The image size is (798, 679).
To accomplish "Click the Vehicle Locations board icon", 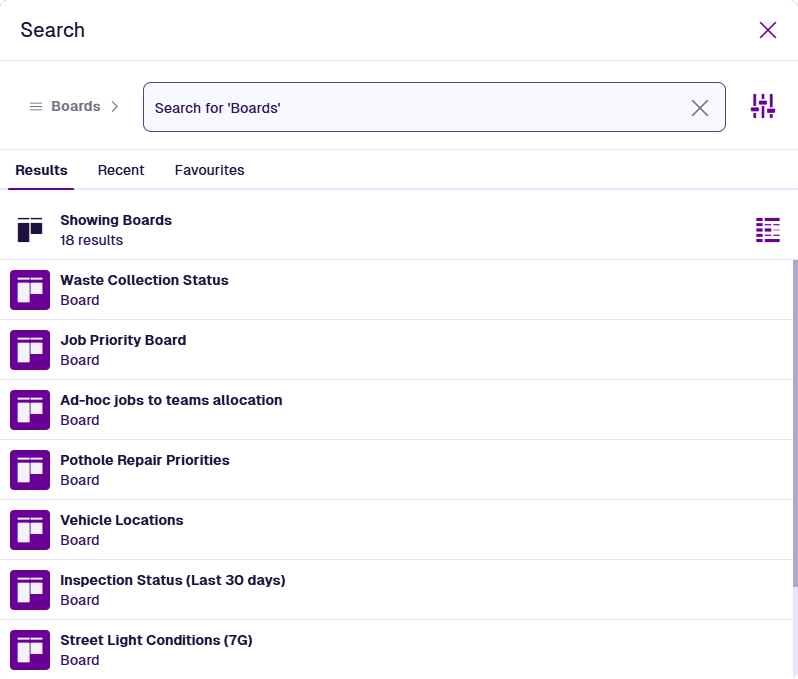I will [30, 530].
